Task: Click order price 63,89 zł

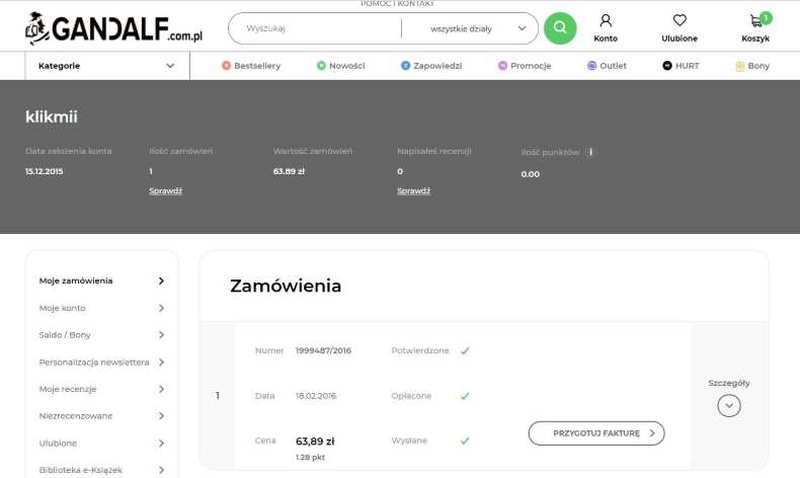Action: pos(315,441)
